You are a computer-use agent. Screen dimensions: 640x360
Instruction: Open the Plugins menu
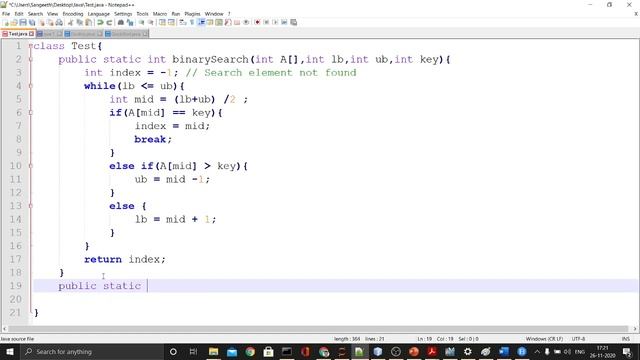coord(192,14)
